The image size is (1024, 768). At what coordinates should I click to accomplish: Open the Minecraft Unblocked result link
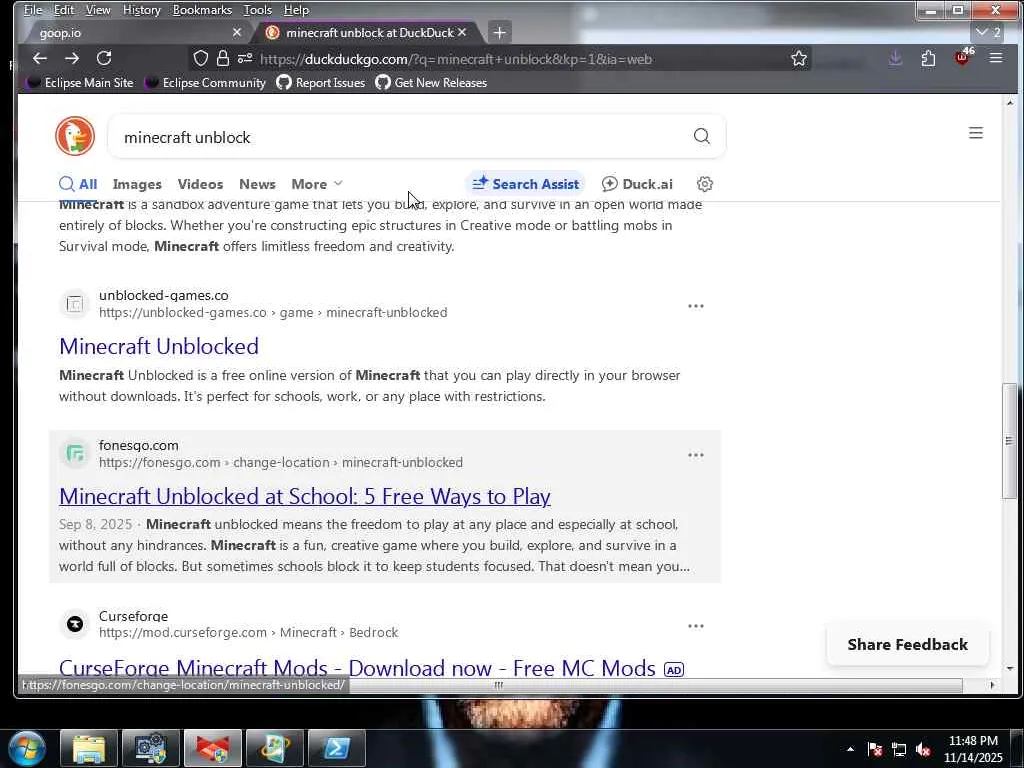click(x=159, y=346)
